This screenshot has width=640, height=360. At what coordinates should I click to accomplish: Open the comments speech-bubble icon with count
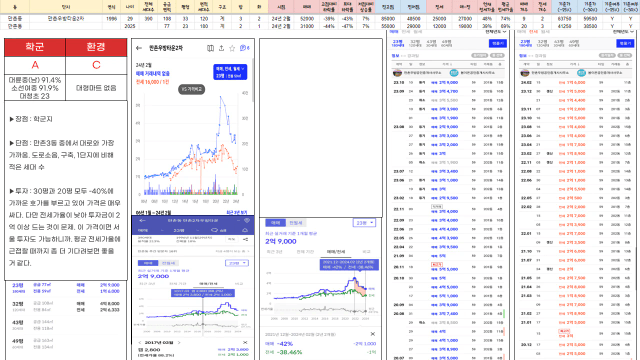(x=244, y=48)
